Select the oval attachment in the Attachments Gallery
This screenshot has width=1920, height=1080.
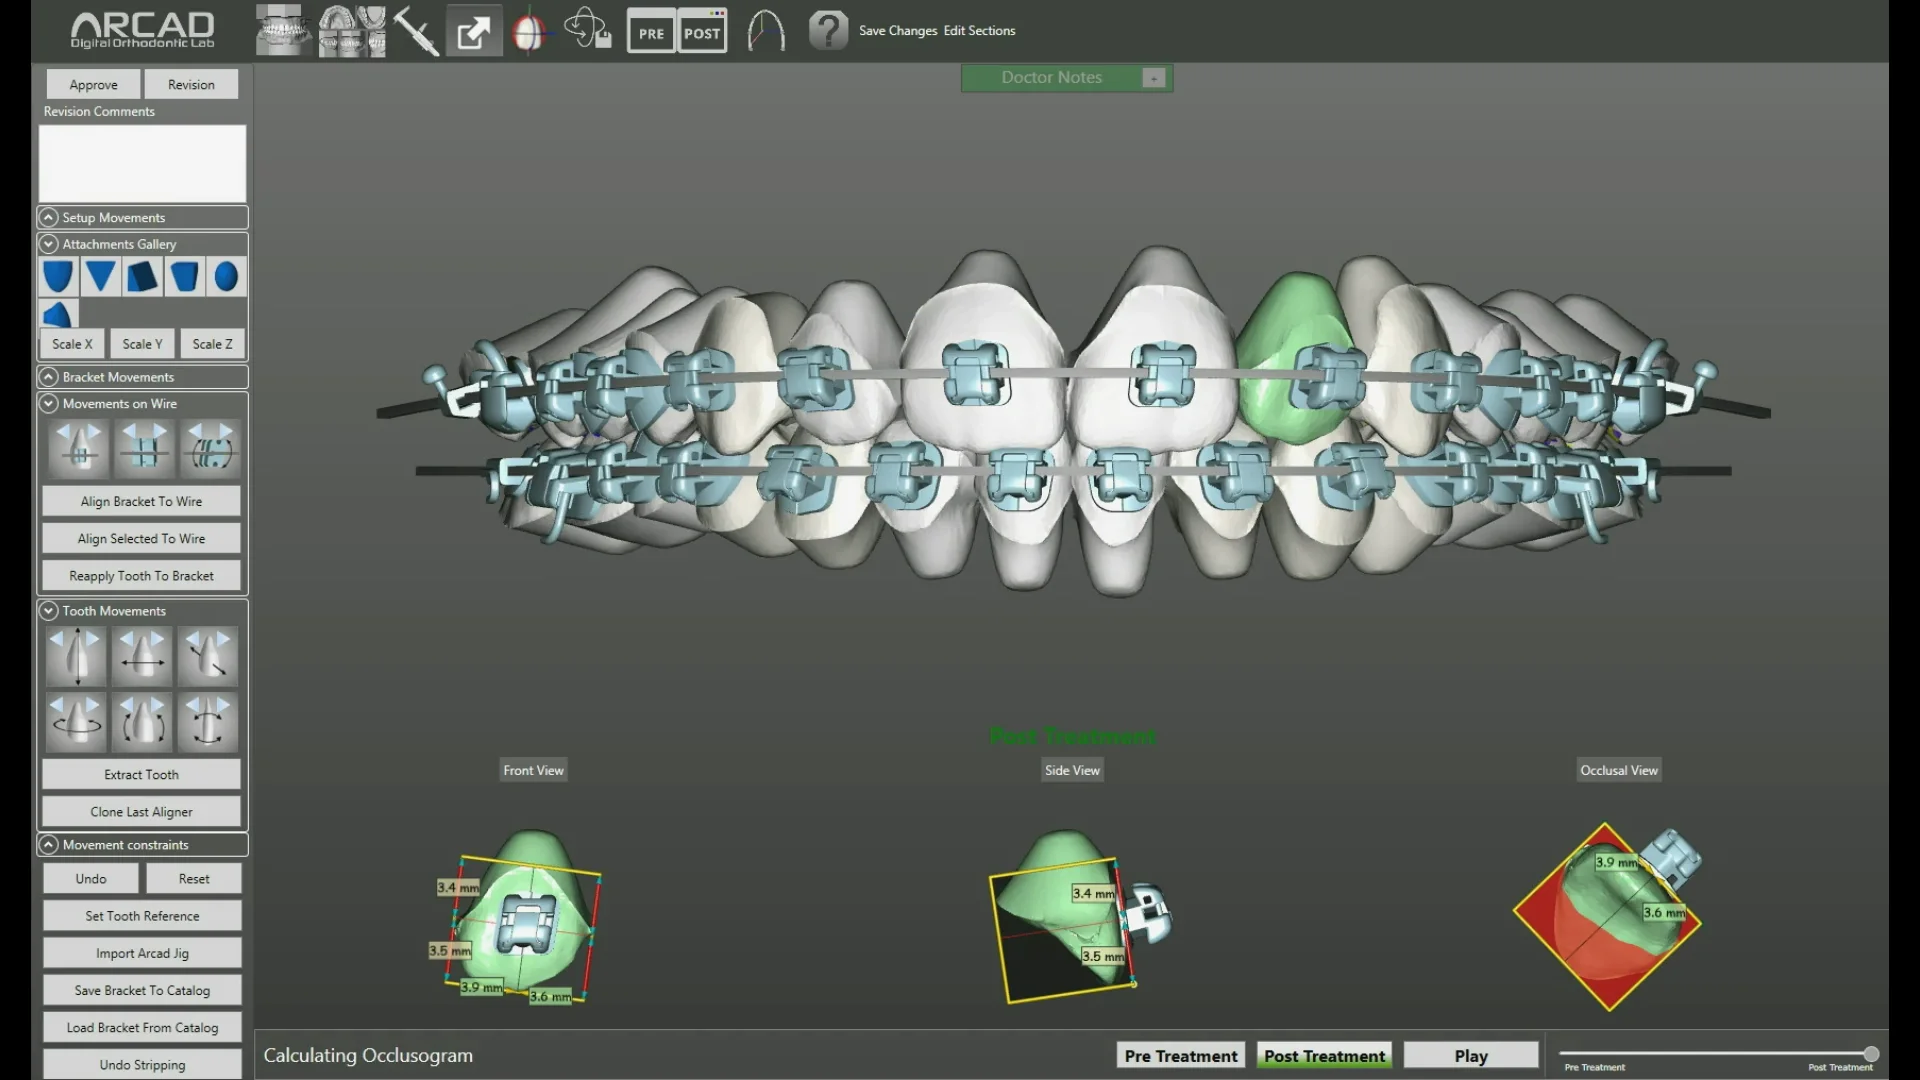tap(225, 277)
